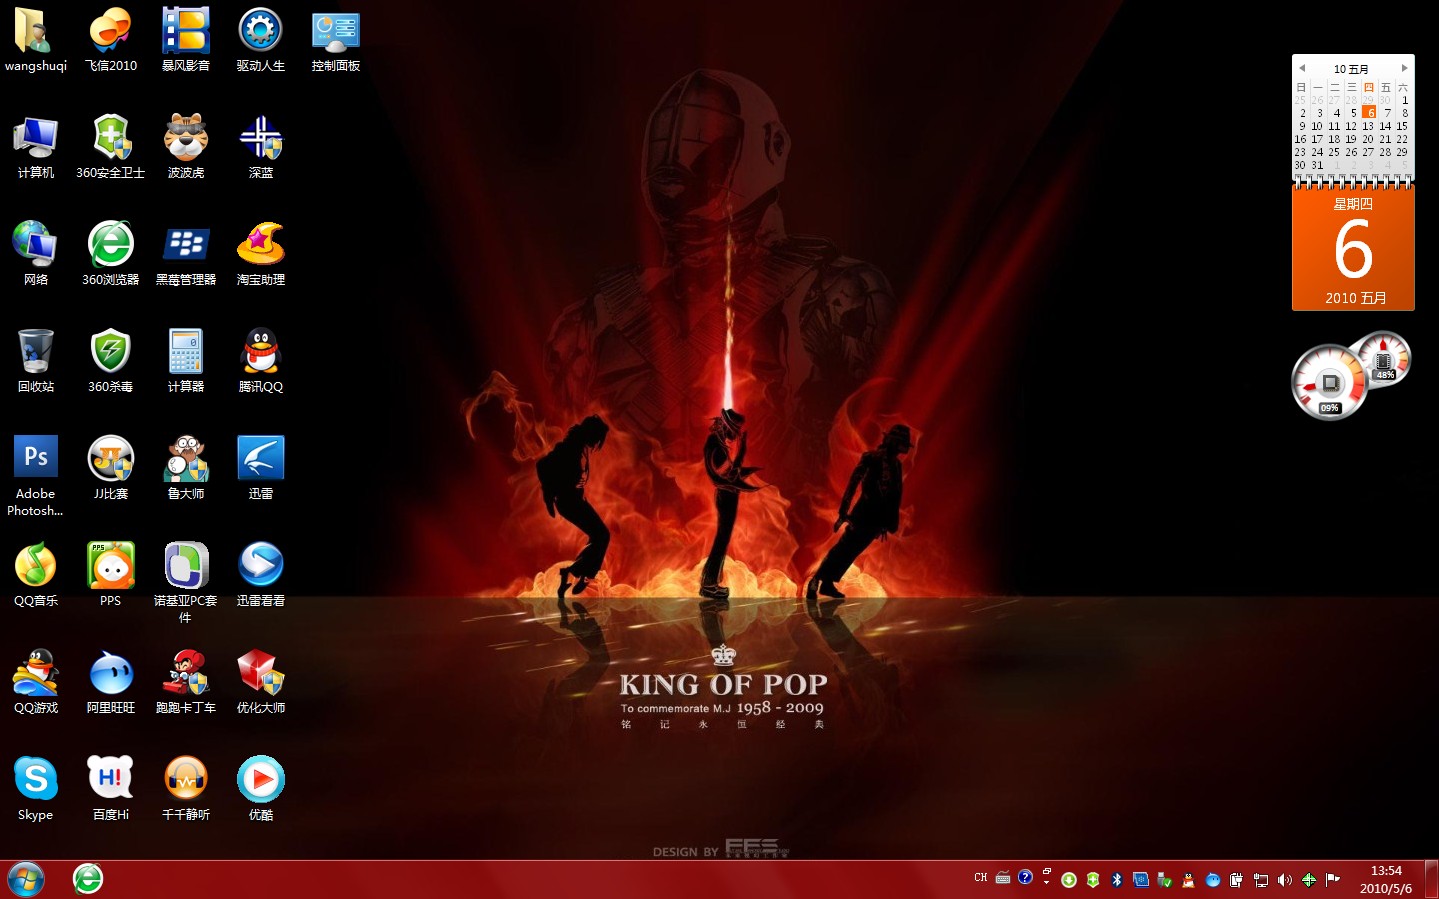Viewport: 1439px width, 899px height.
Task: Click the green download arrow tray icon
Action: click(x=1069, y=880)
